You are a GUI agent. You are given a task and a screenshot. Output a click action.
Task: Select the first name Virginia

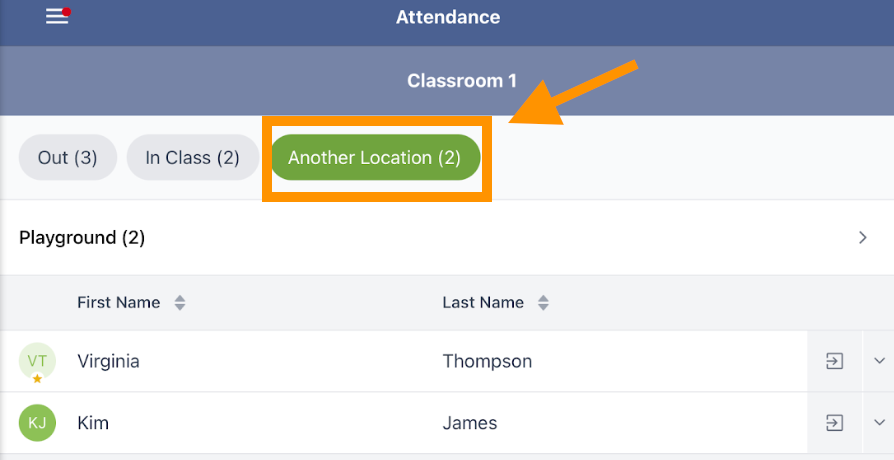(x=108, y=362)
